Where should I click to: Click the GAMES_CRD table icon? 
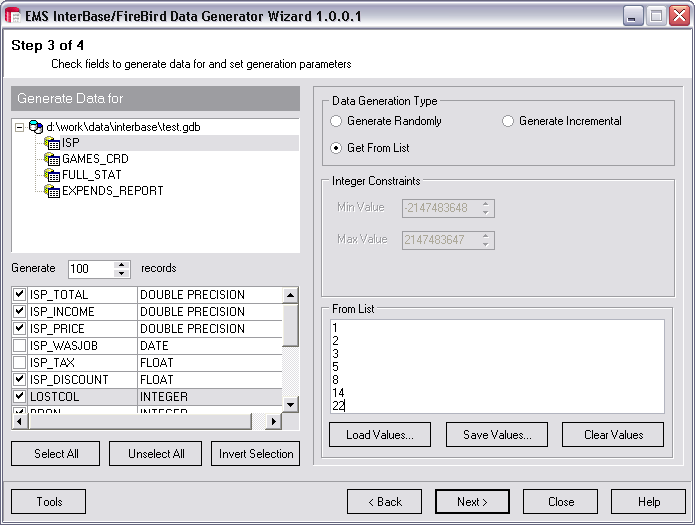coord(52,159)
